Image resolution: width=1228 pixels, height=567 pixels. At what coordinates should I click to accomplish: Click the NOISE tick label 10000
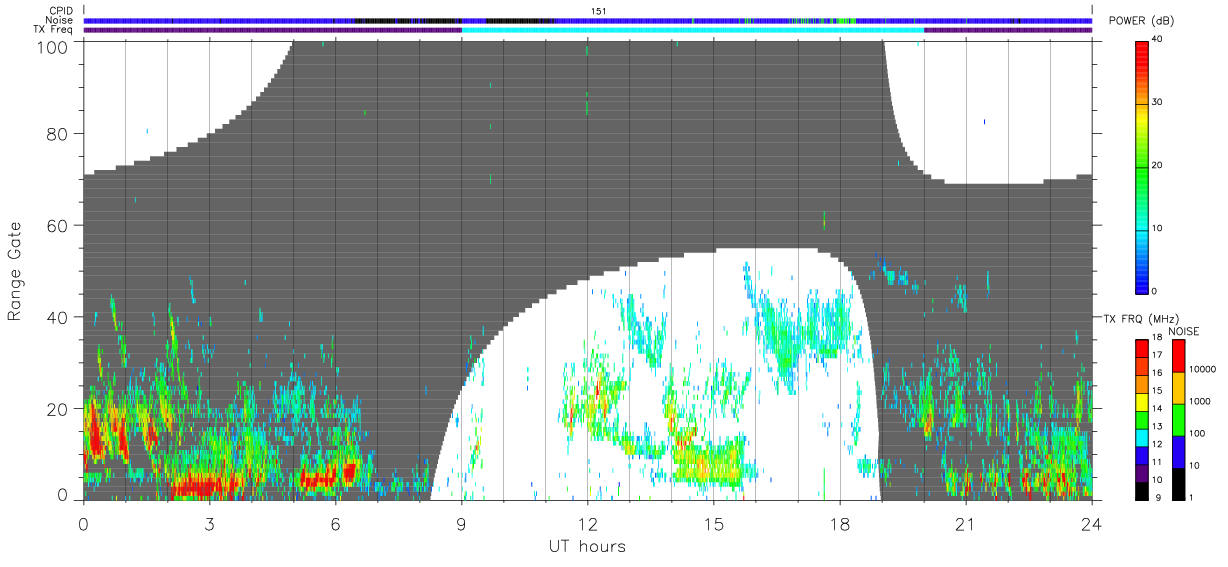click(x=1203, y=369)
